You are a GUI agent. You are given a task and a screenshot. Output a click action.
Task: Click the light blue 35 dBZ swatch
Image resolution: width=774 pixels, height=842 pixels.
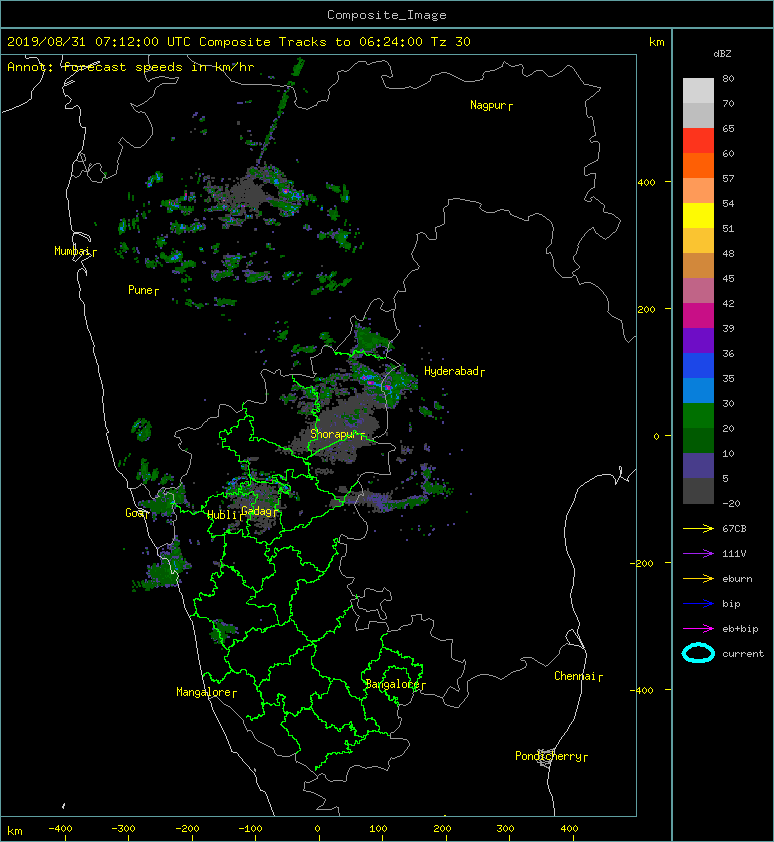tap(698, 390)
